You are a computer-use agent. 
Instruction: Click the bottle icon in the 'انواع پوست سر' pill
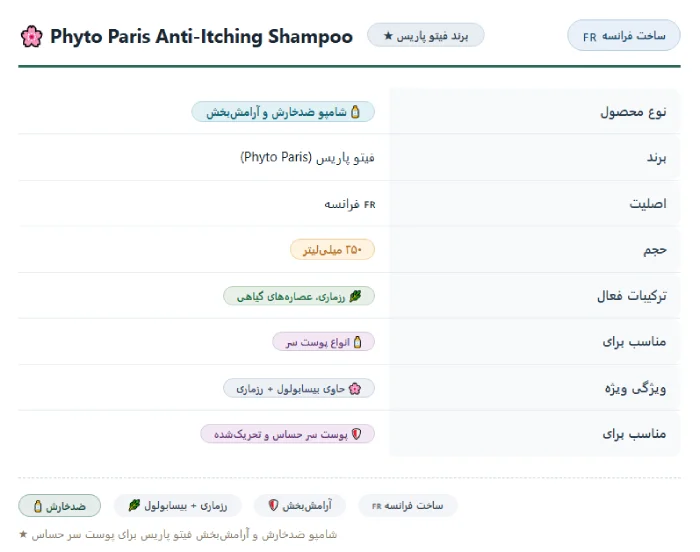point(357,342)
